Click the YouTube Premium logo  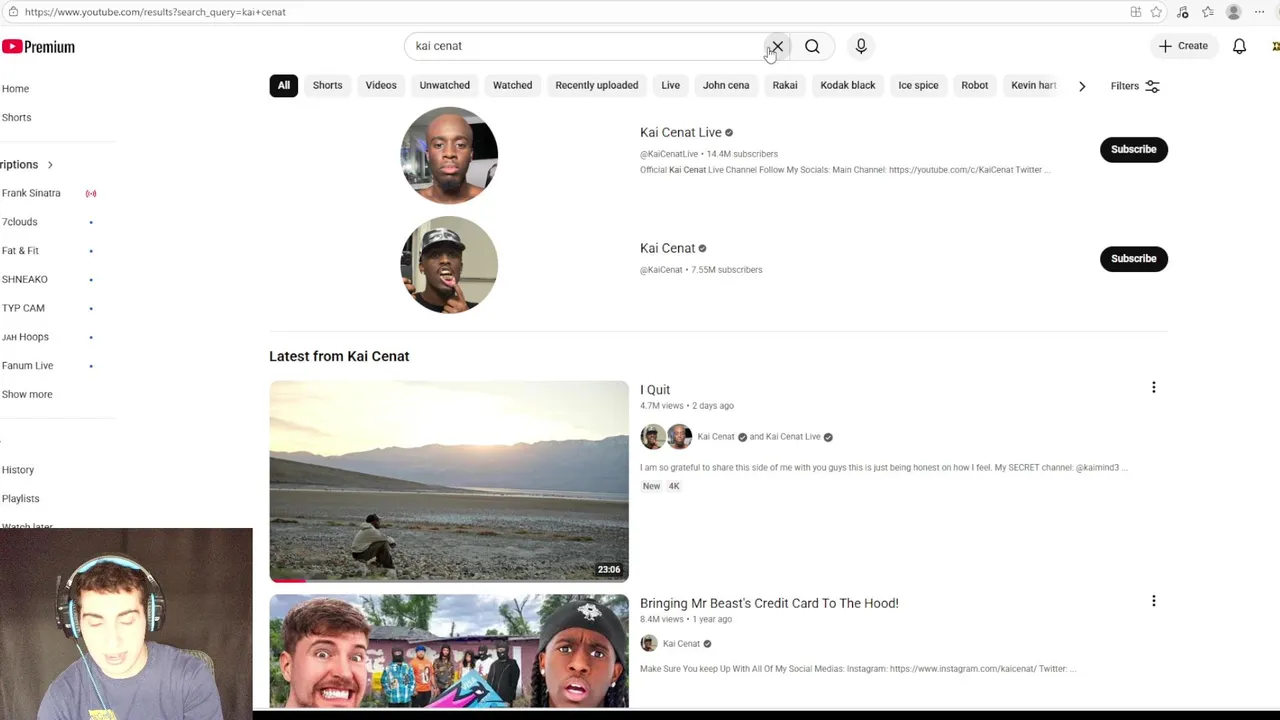(38, 47)
